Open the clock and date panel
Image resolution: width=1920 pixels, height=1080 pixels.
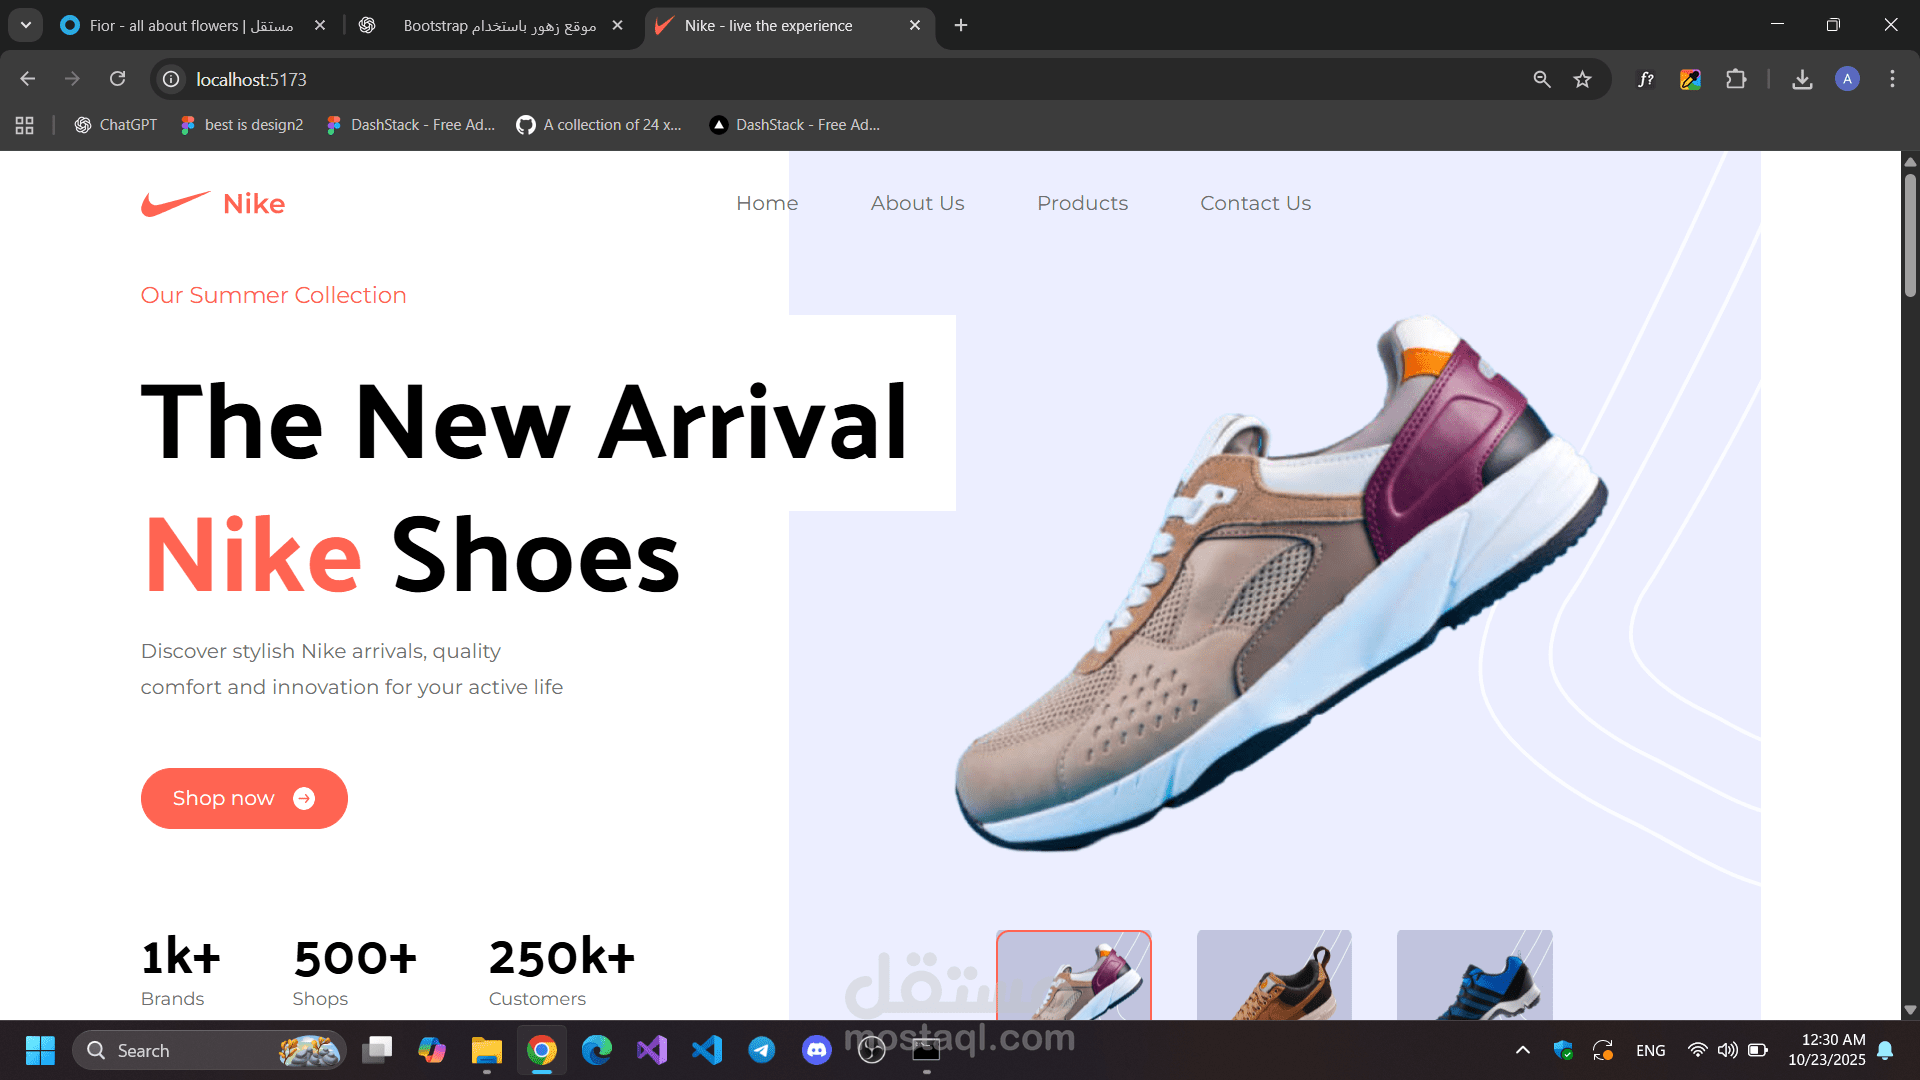(x=1827, y=1050)
